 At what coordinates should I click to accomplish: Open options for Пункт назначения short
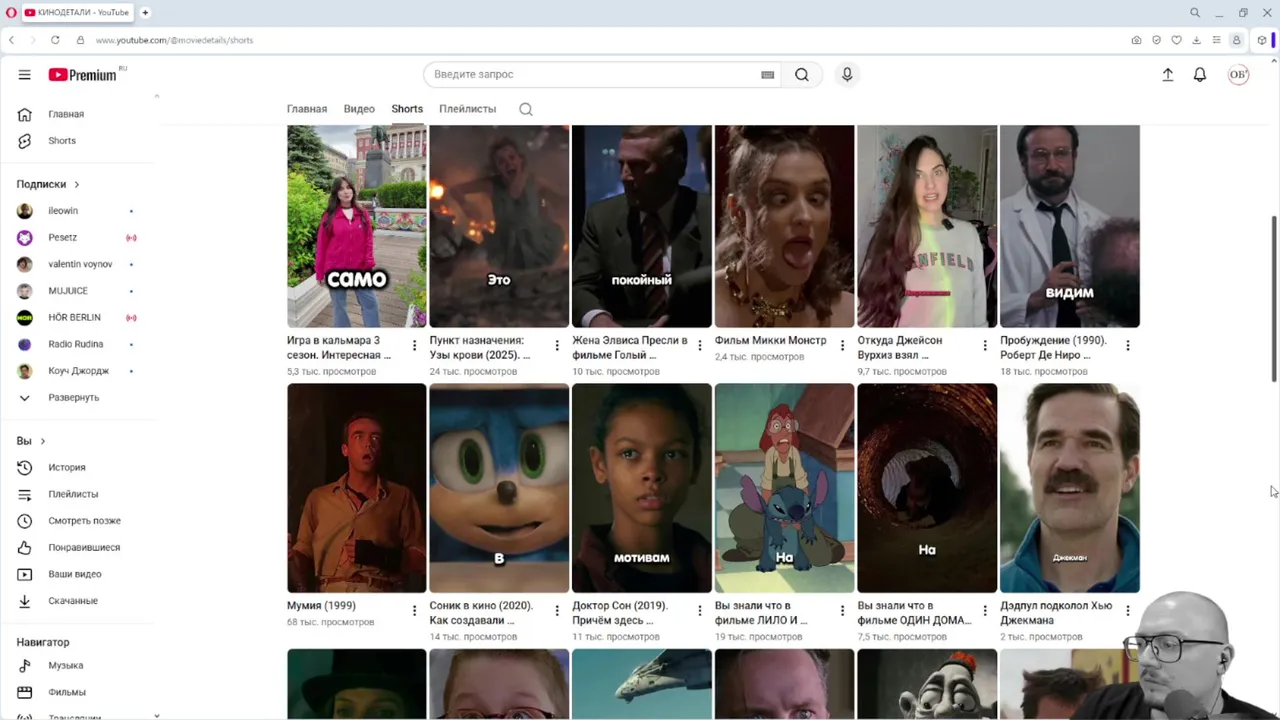(557, 346)
